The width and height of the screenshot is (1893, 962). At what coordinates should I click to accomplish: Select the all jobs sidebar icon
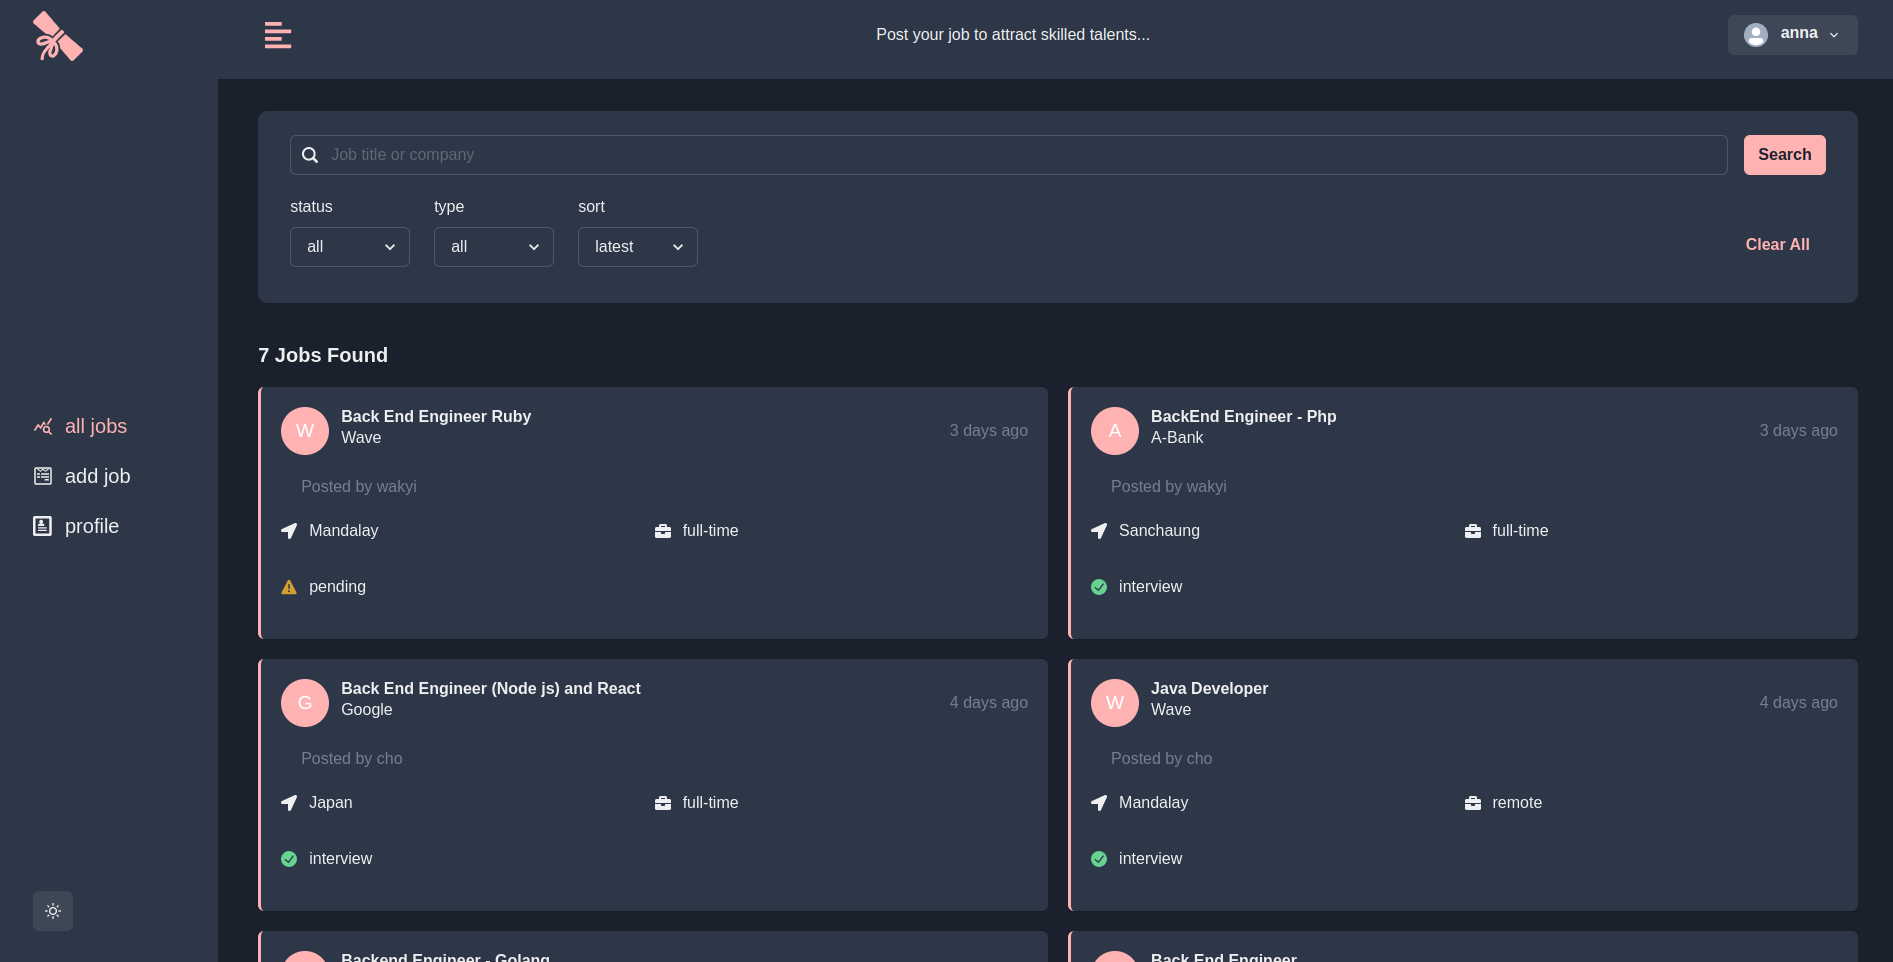tap(42, 426)
